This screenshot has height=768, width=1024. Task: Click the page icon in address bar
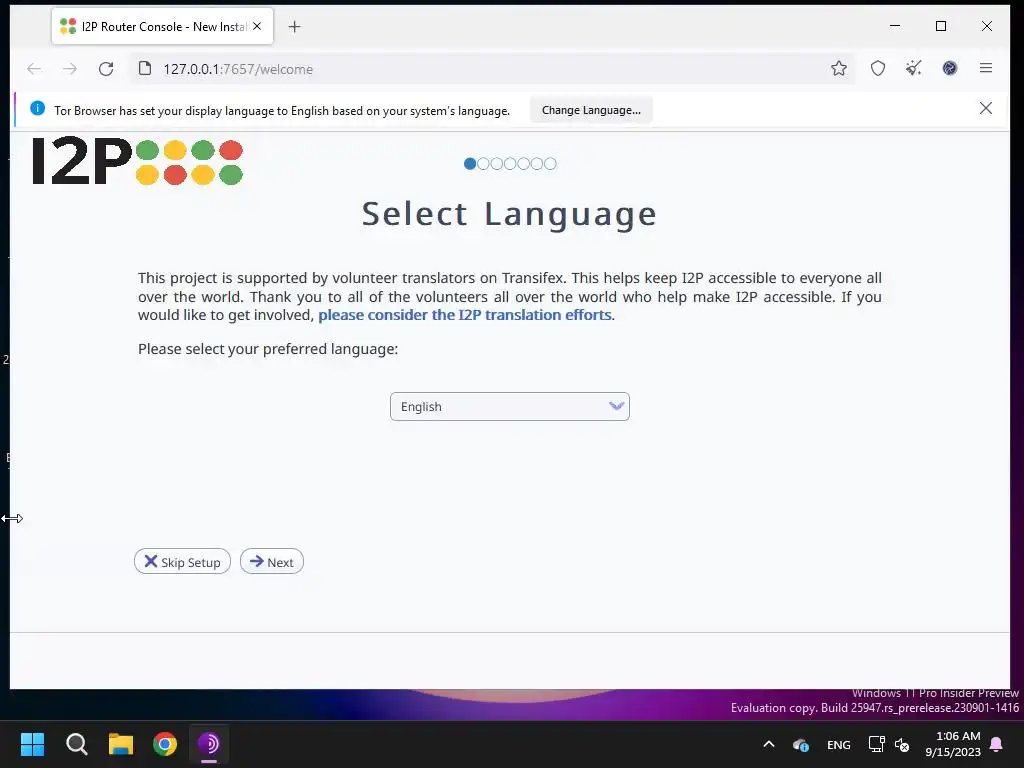[x=145, y=69]
